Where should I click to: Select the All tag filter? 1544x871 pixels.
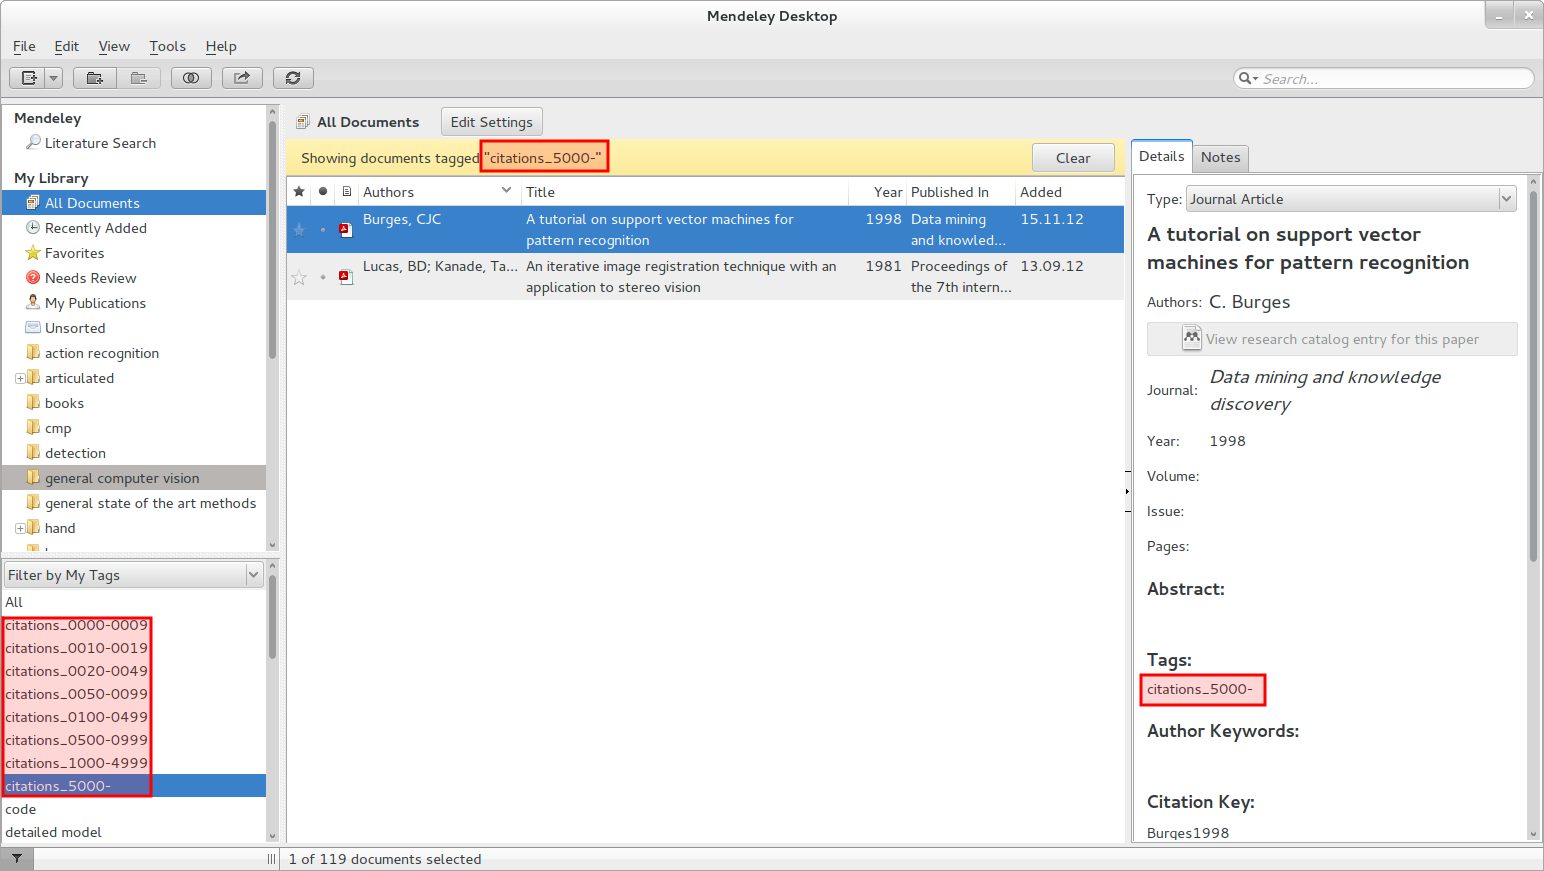click(x=14, y=602)
